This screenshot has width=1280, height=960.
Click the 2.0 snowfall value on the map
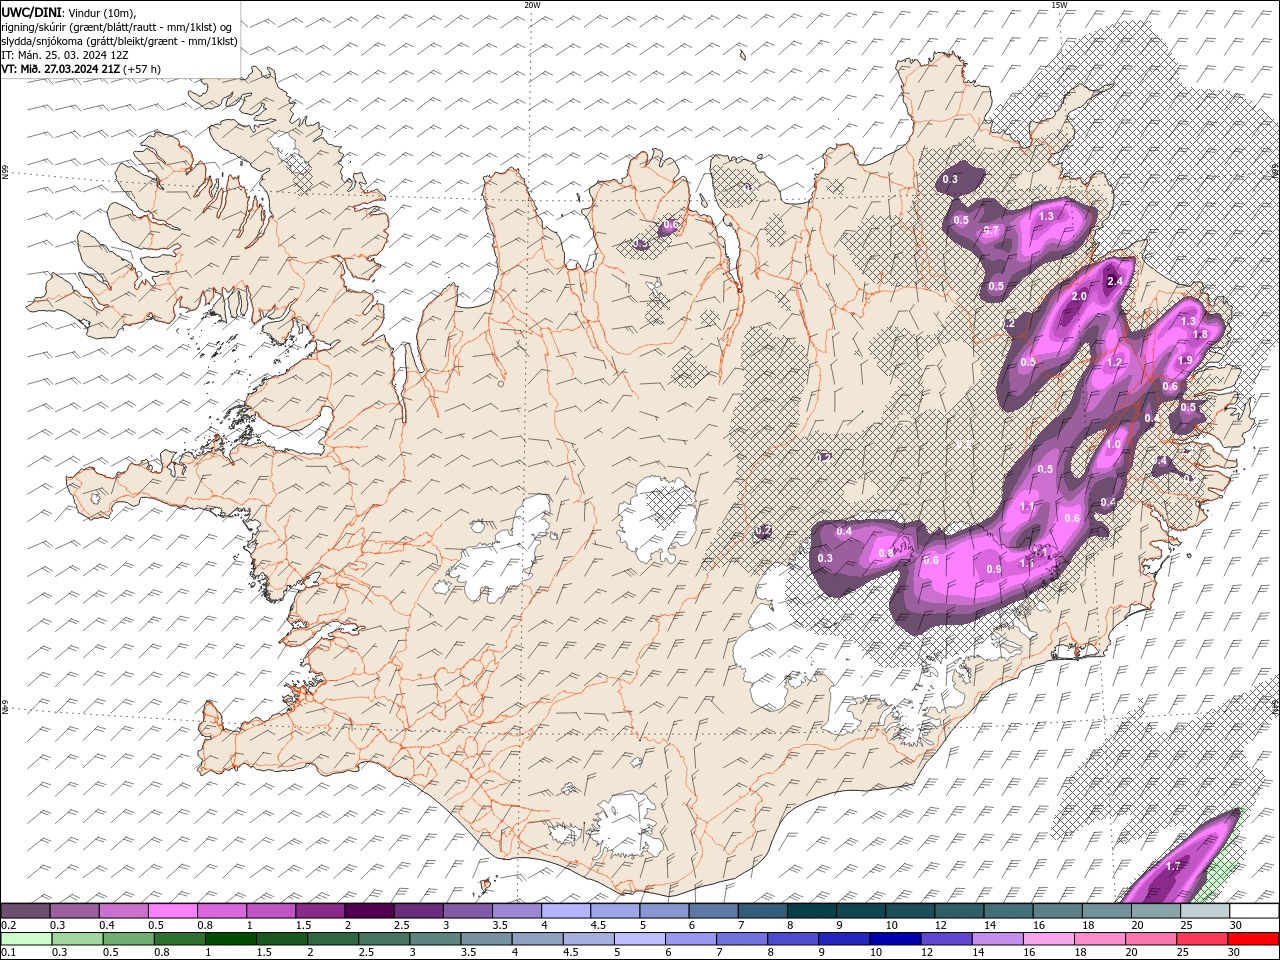(x=1079, y=297)
